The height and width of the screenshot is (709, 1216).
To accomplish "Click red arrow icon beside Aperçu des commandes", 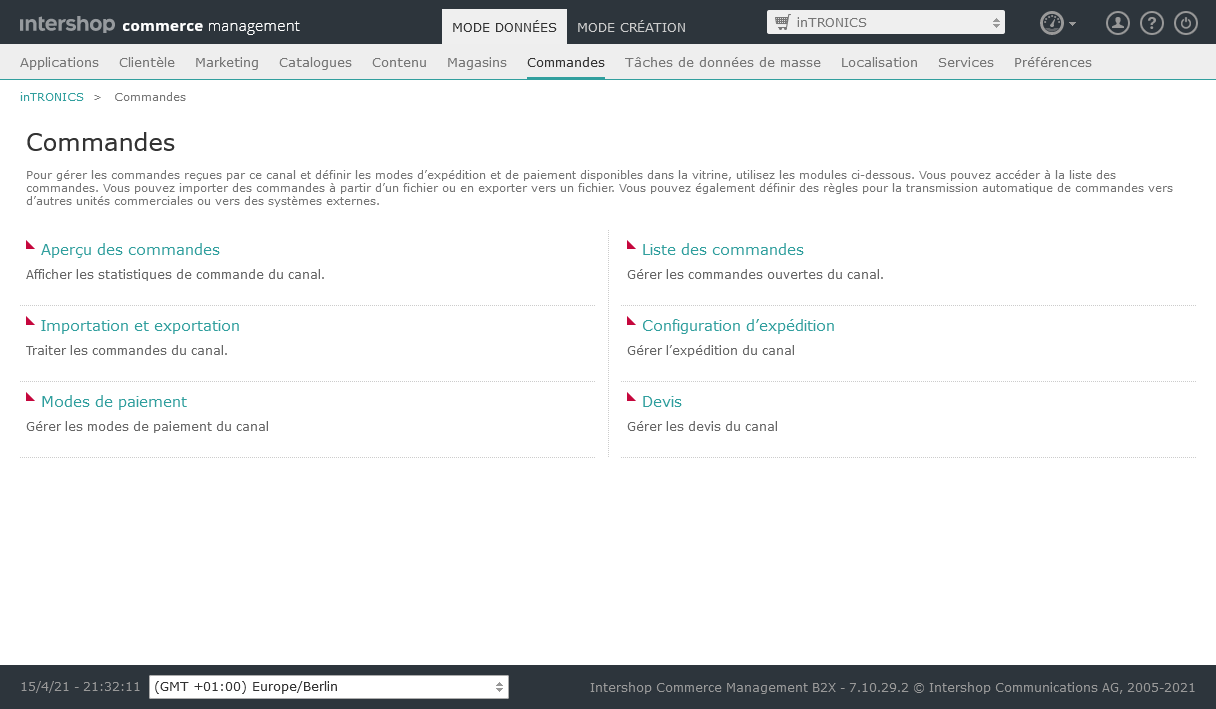I will pyautogui.click(x=30, y=245).
